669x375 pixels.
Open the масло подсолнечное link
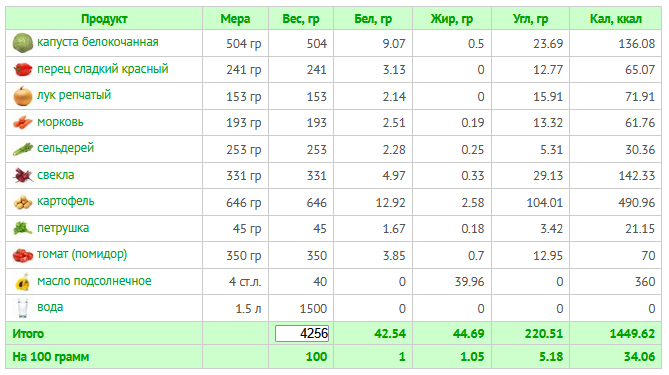coord(94,281)
